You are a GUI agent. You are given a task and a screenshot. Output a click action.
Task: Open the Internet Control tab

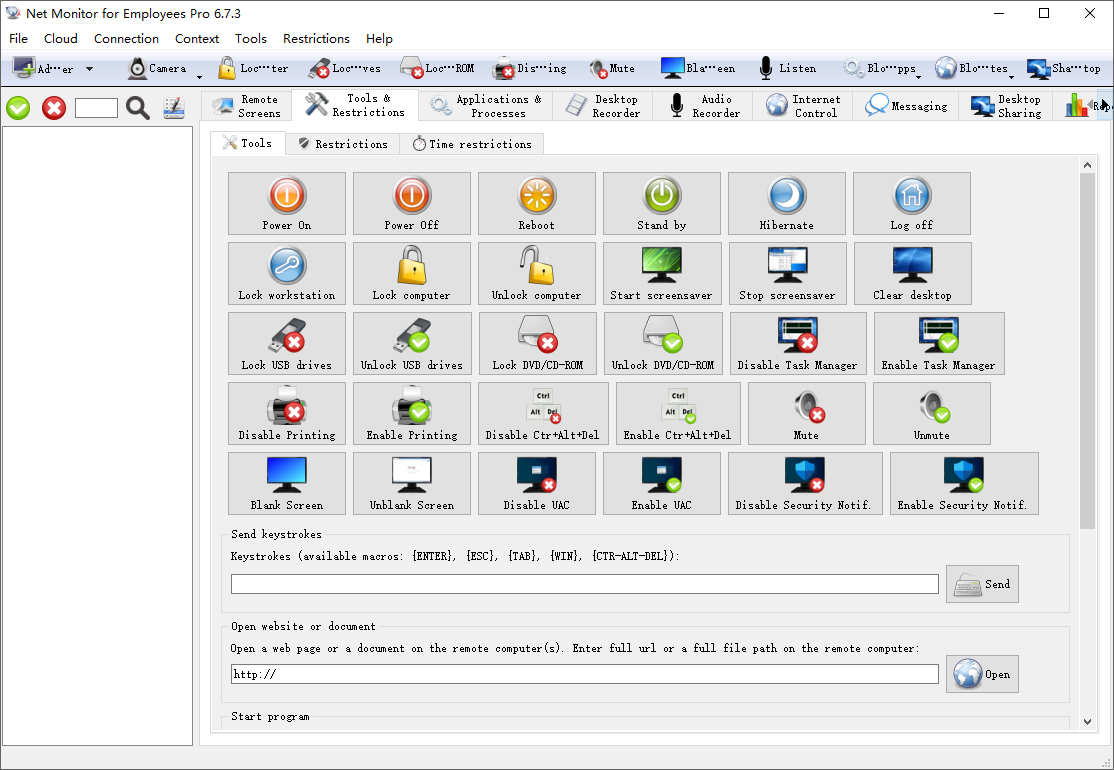click(803, 106)
